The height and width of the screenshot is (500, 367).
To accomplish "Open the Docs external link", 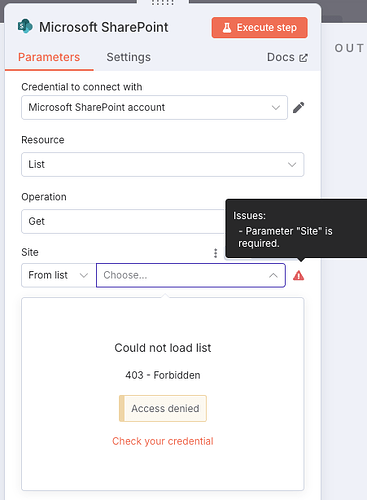I will [x=287, y=57].
